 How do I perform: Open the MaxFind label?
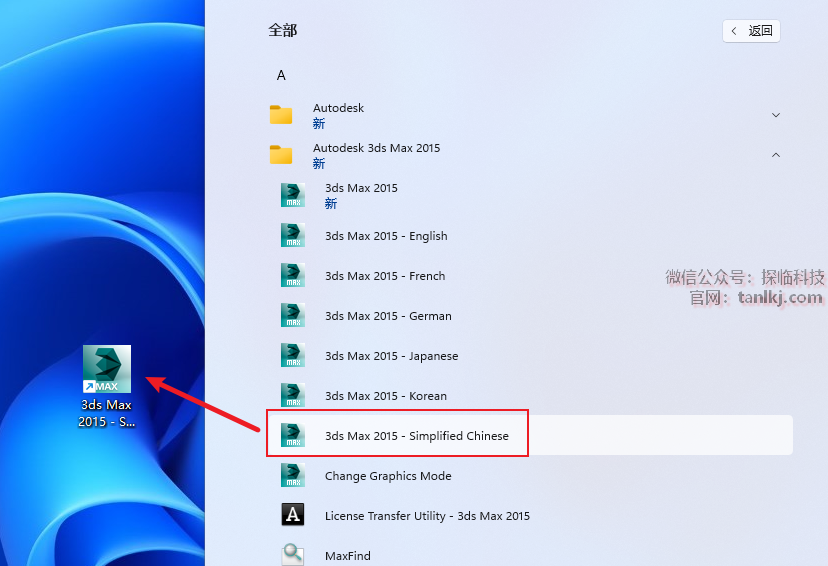point(347,556)
